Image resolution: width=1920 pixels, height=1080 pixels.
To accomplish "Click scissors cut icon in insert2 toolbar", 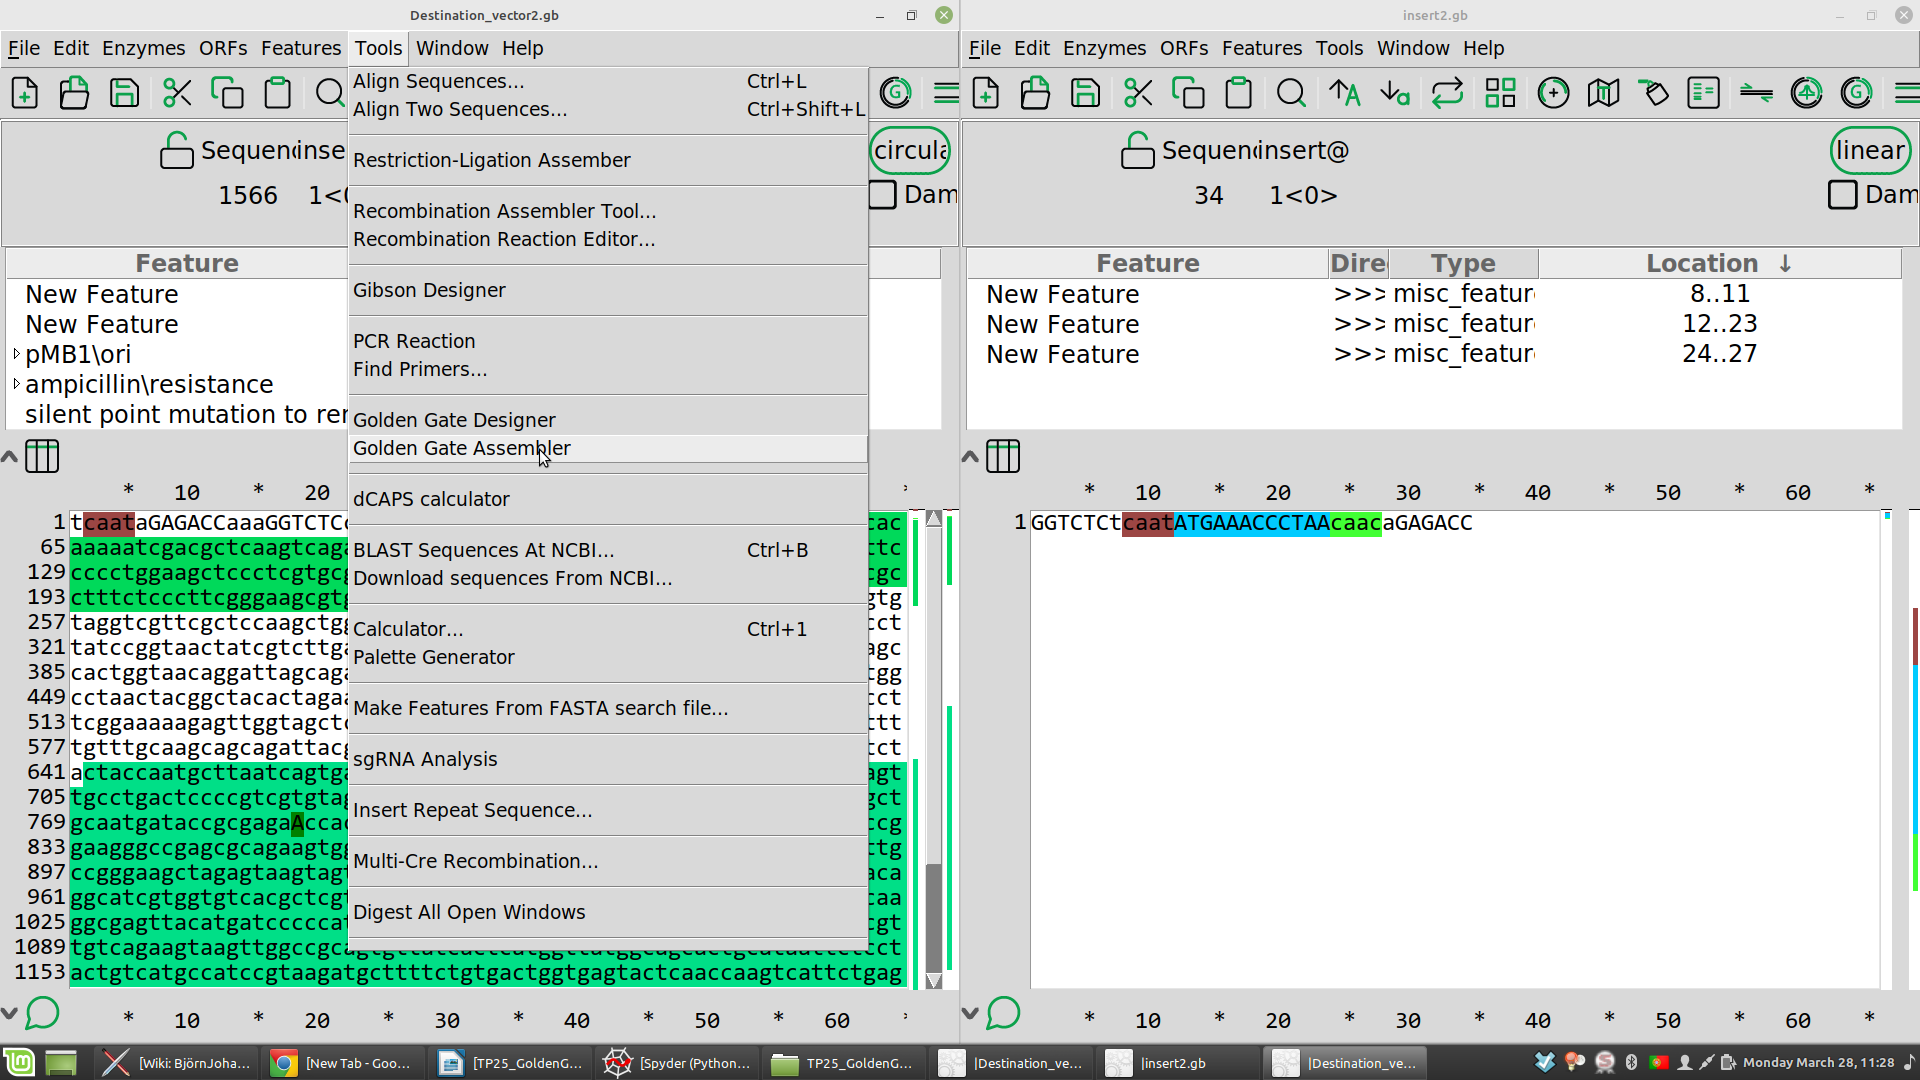I will (1138, 93).
